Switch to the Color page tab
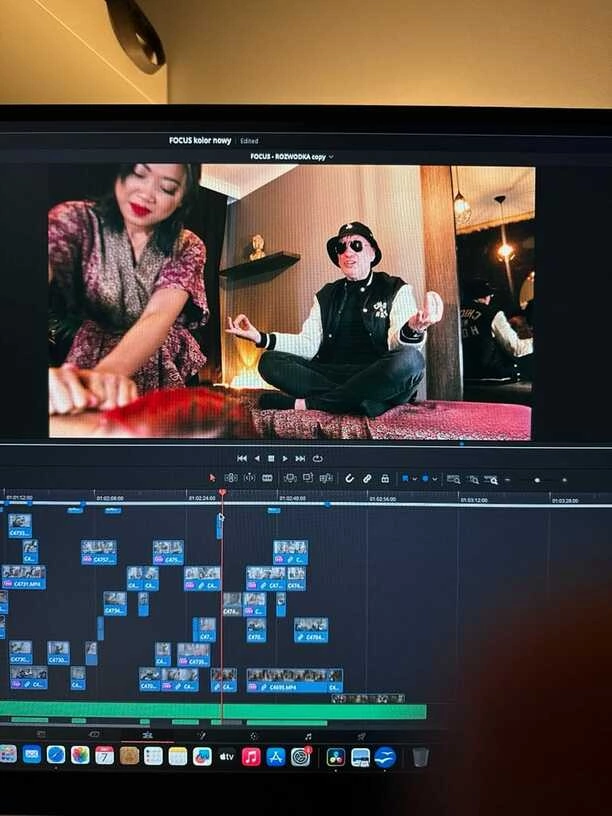This screenshot has width=612, height=816. point(254,735)
